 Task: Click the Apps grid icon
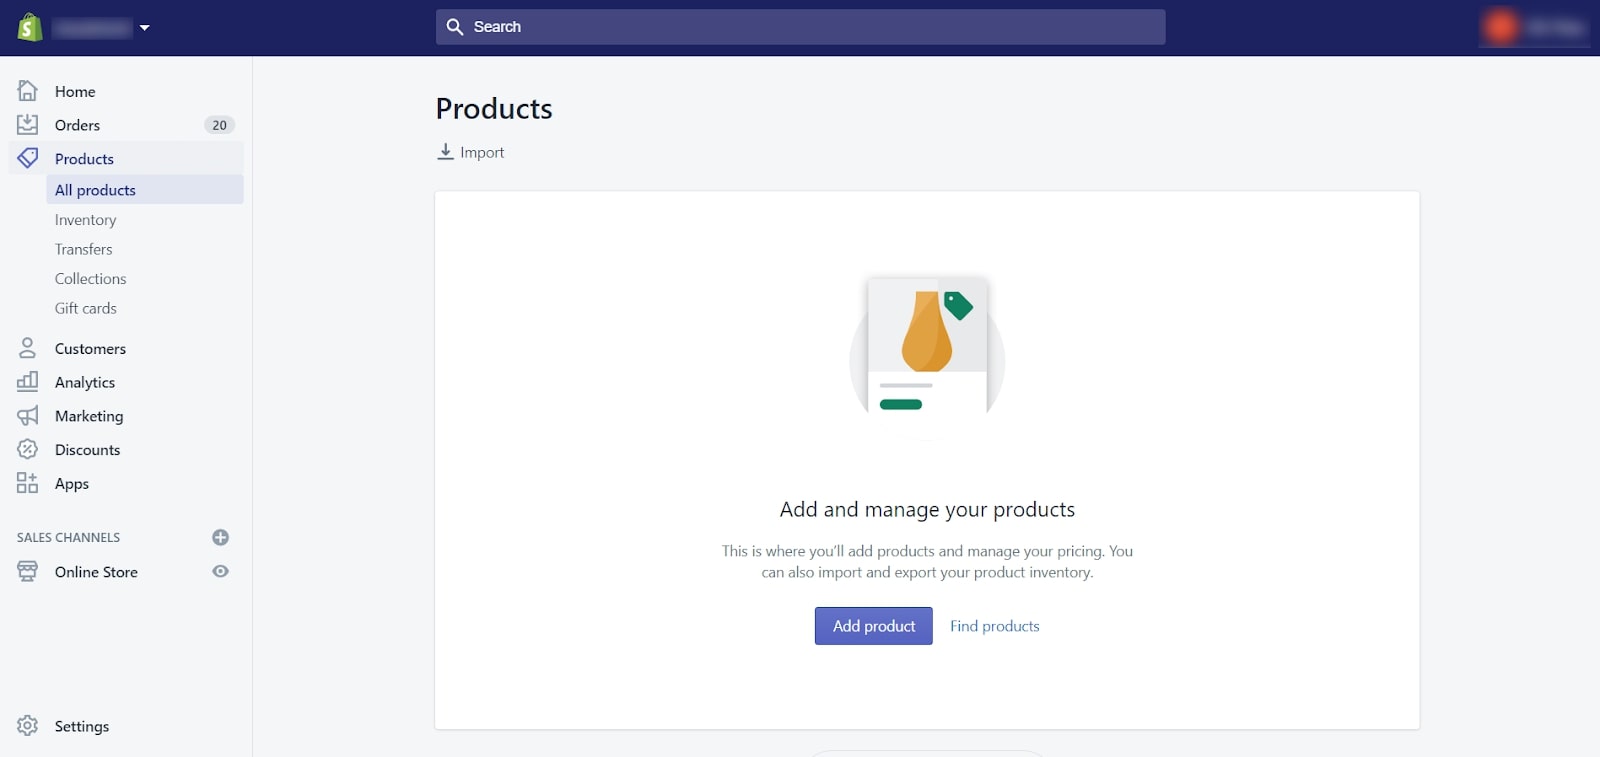coord(28,484)
